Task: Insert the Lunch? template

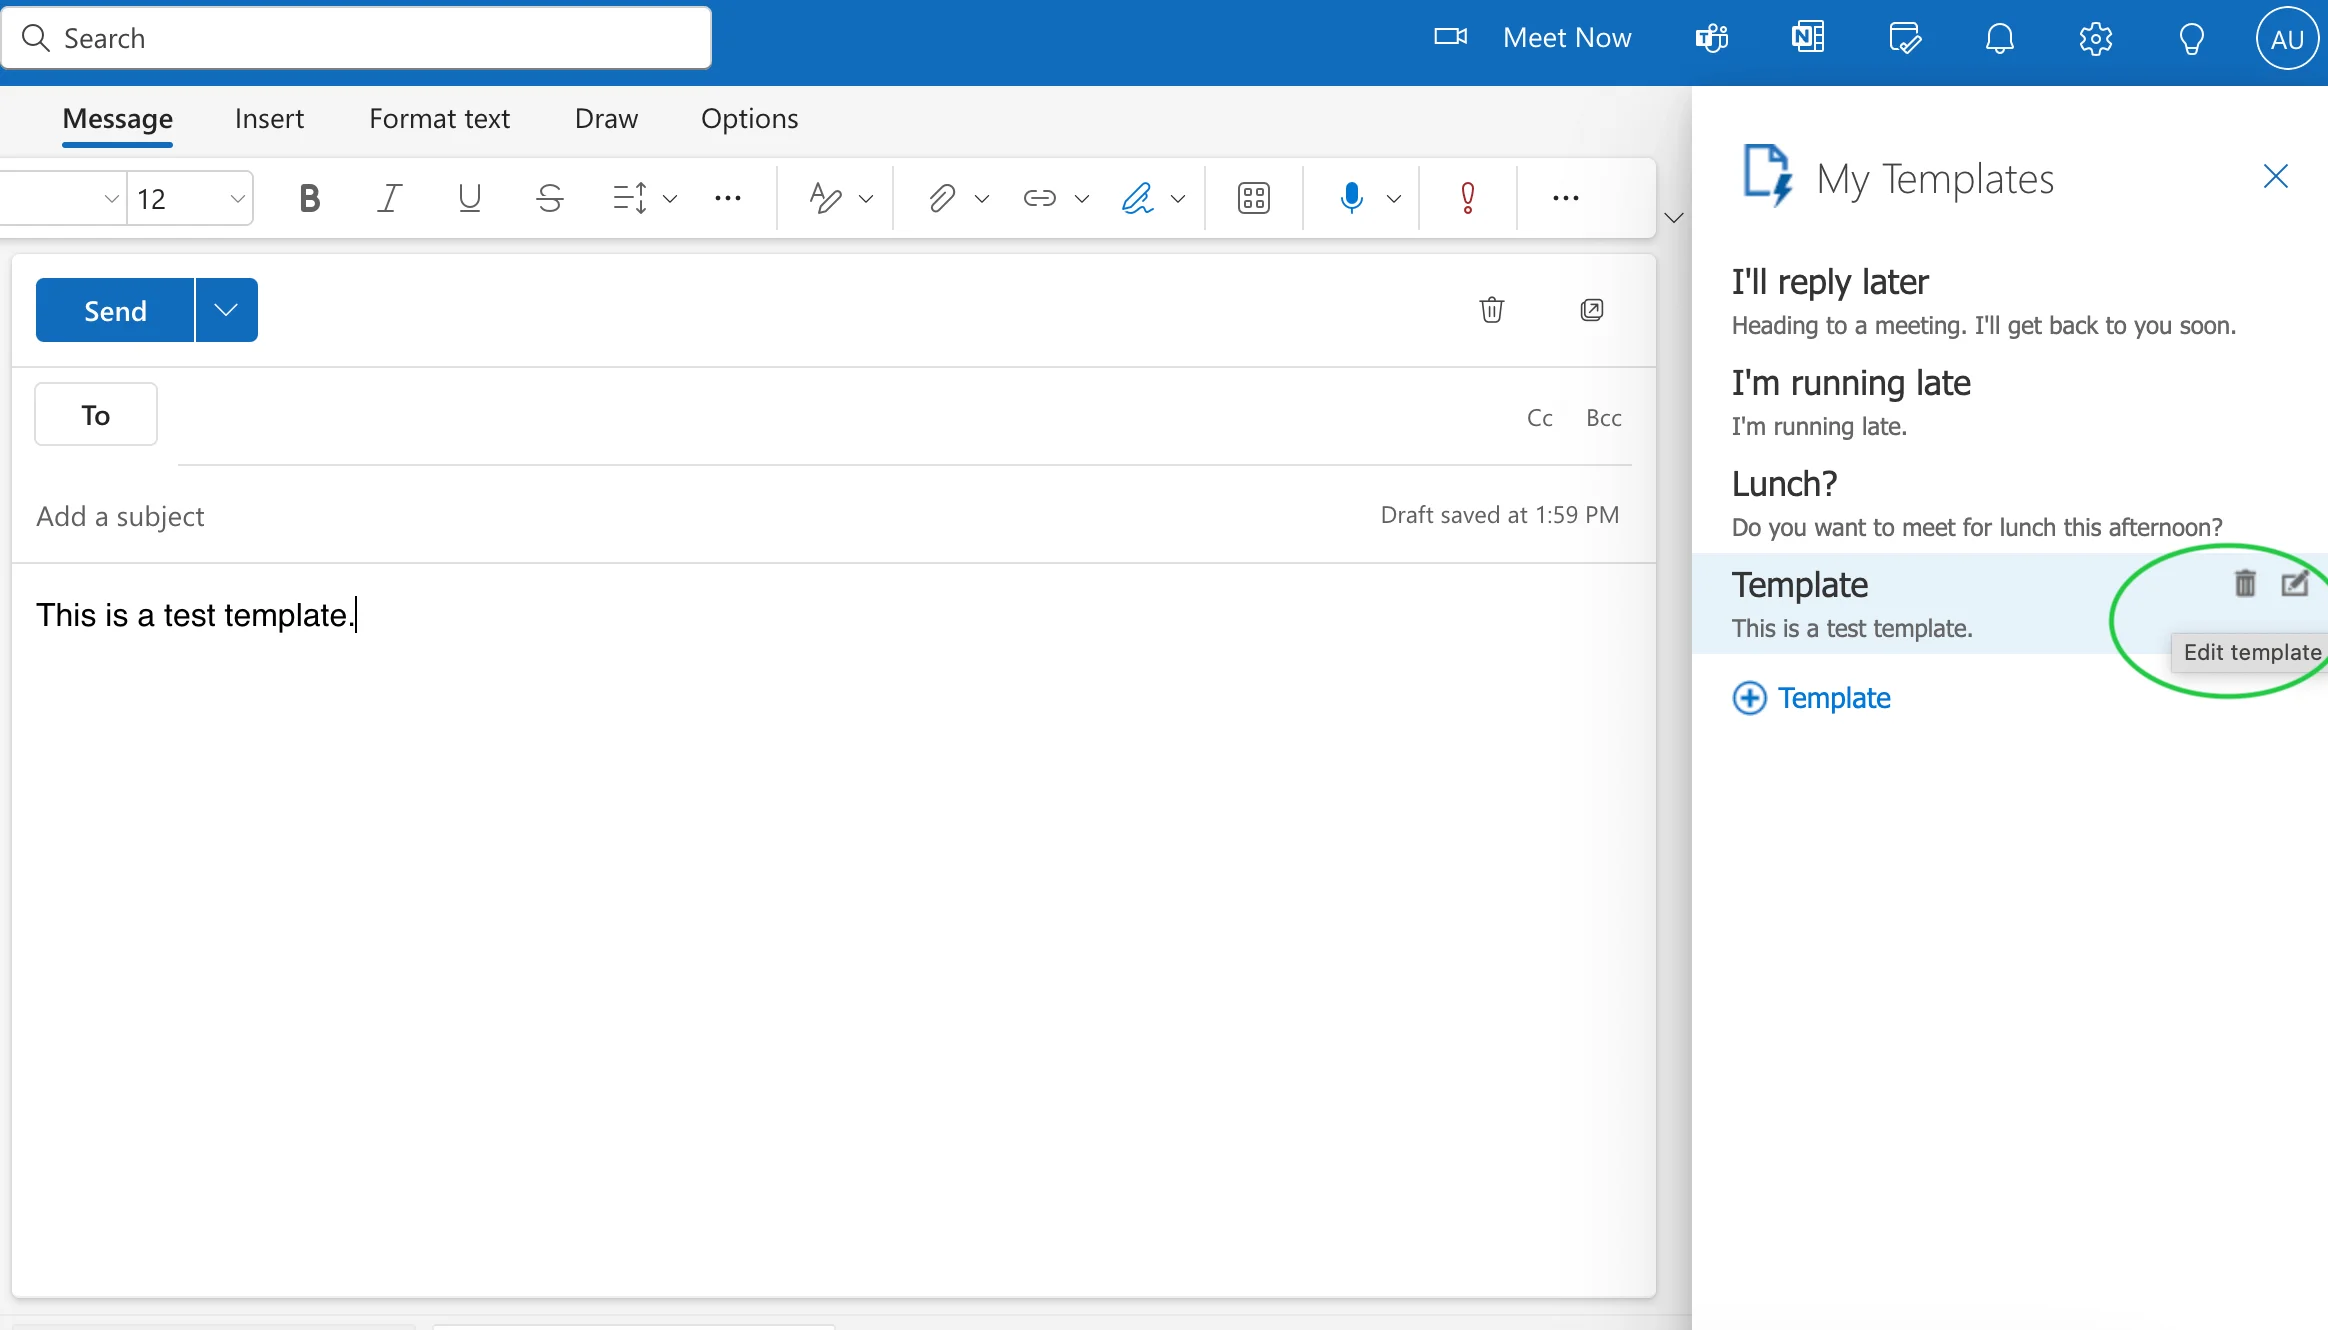Action: (2010, 504)
